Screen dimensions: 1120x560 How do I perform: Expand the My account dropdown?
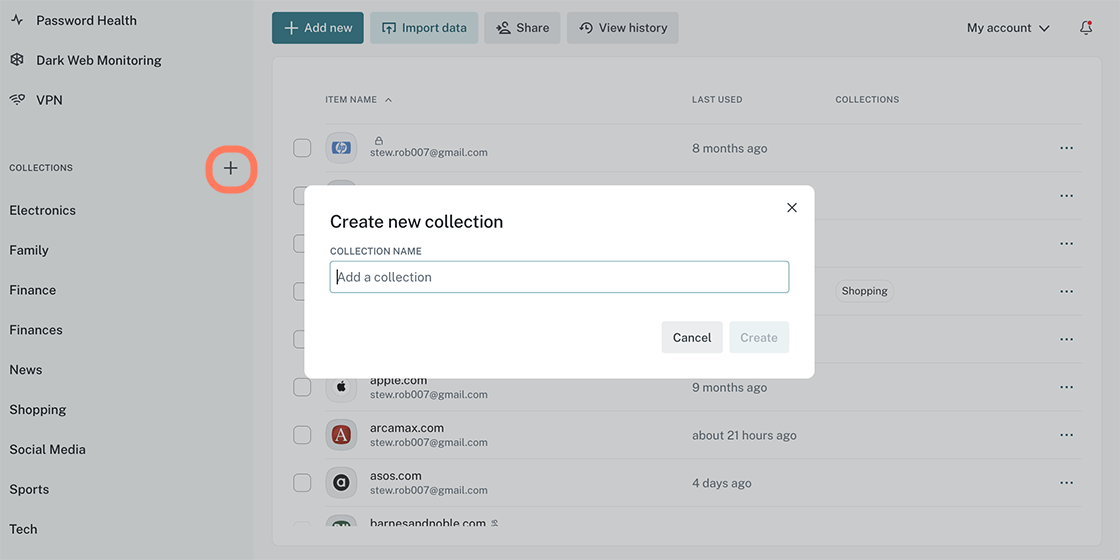coord(1008,28)
